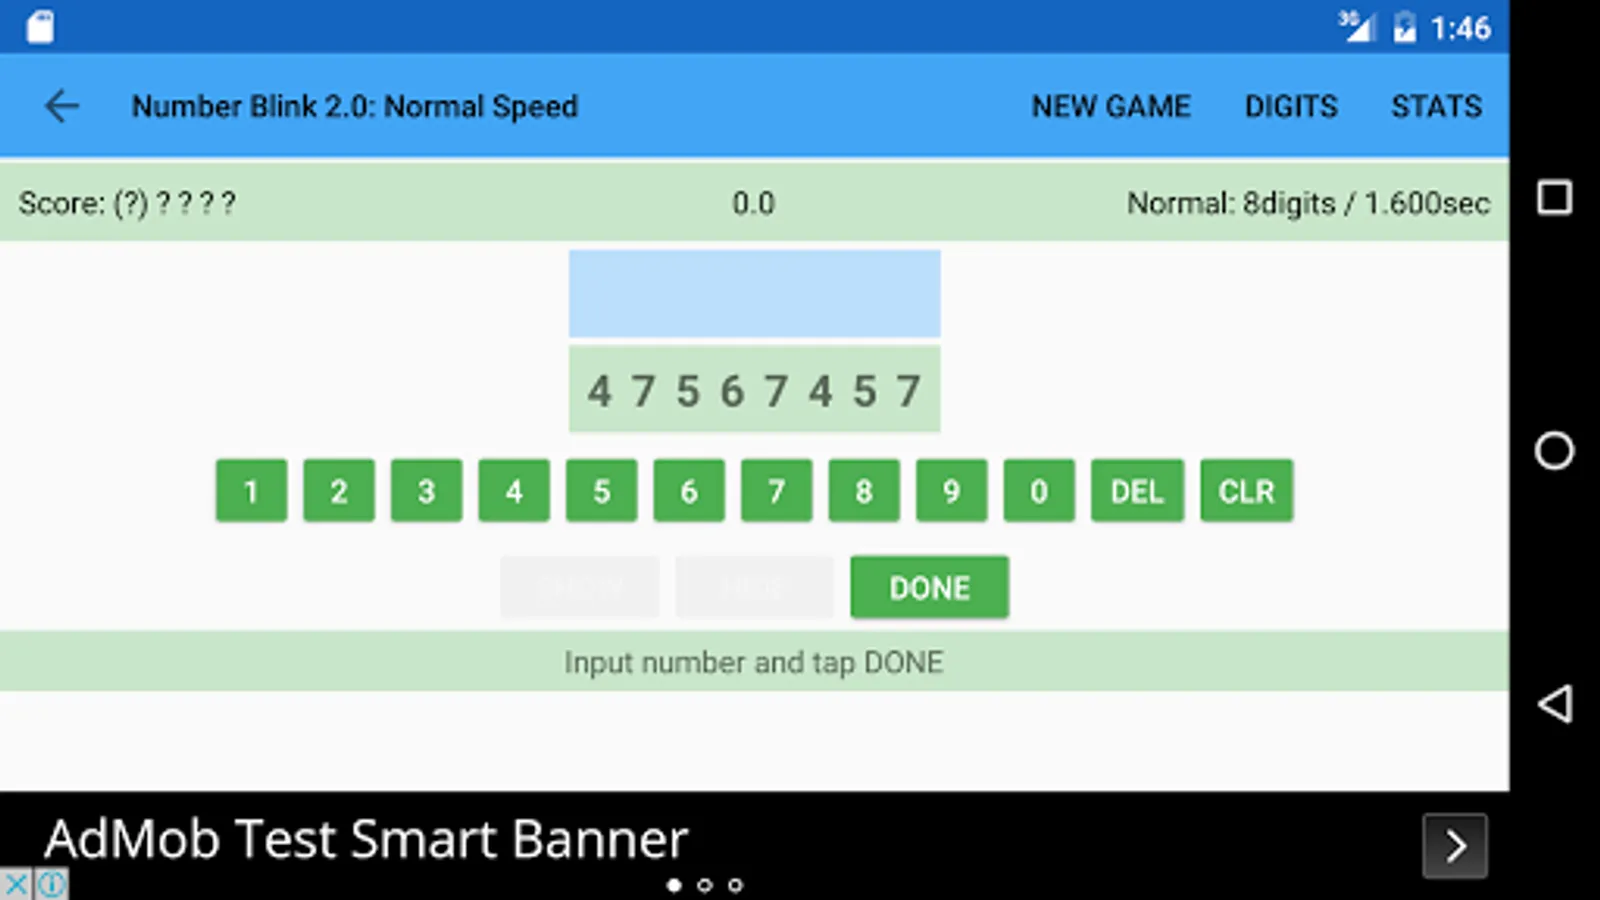
Task: Click the entered number field 47567457
Action: (x=754, y=390)
